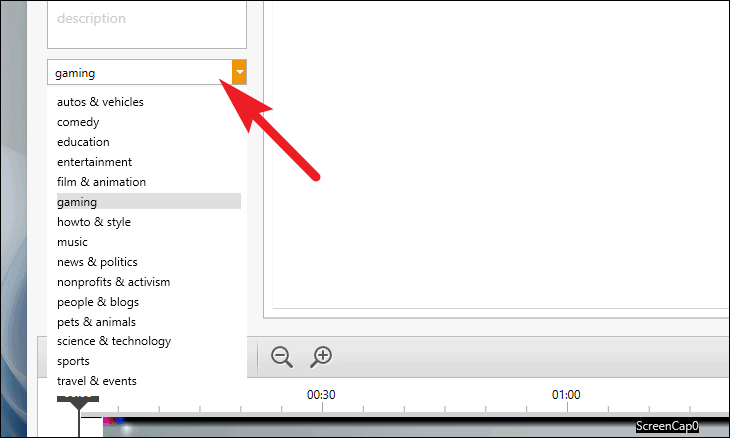Select howto & style category

[94, 222]
